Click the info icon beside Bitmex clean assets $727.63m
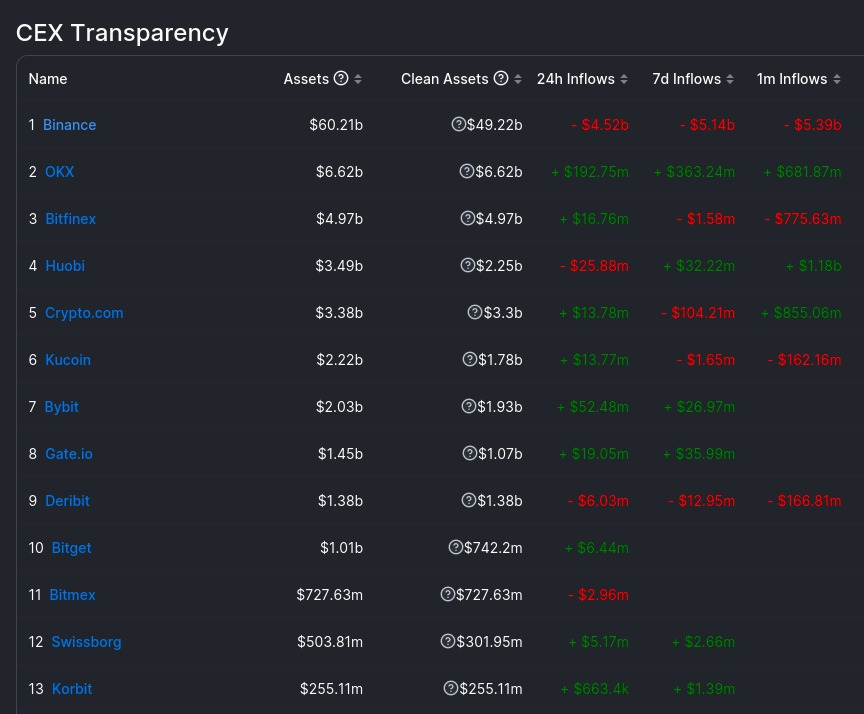Viewport: 864px width, 714px height. click(447, 594)
